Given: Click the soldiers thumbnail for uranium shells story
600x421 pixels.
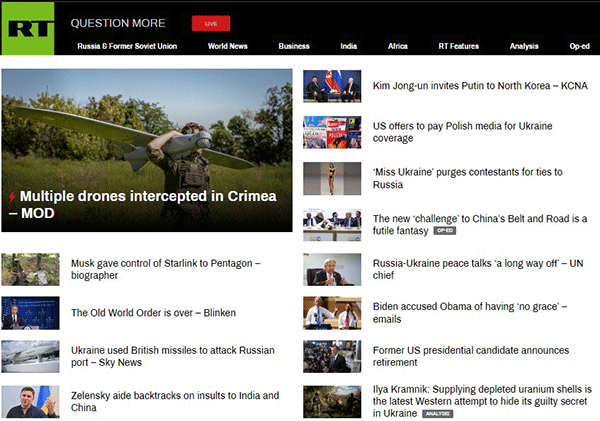Looking at the screenshot, I should click(x=332, y=402).
